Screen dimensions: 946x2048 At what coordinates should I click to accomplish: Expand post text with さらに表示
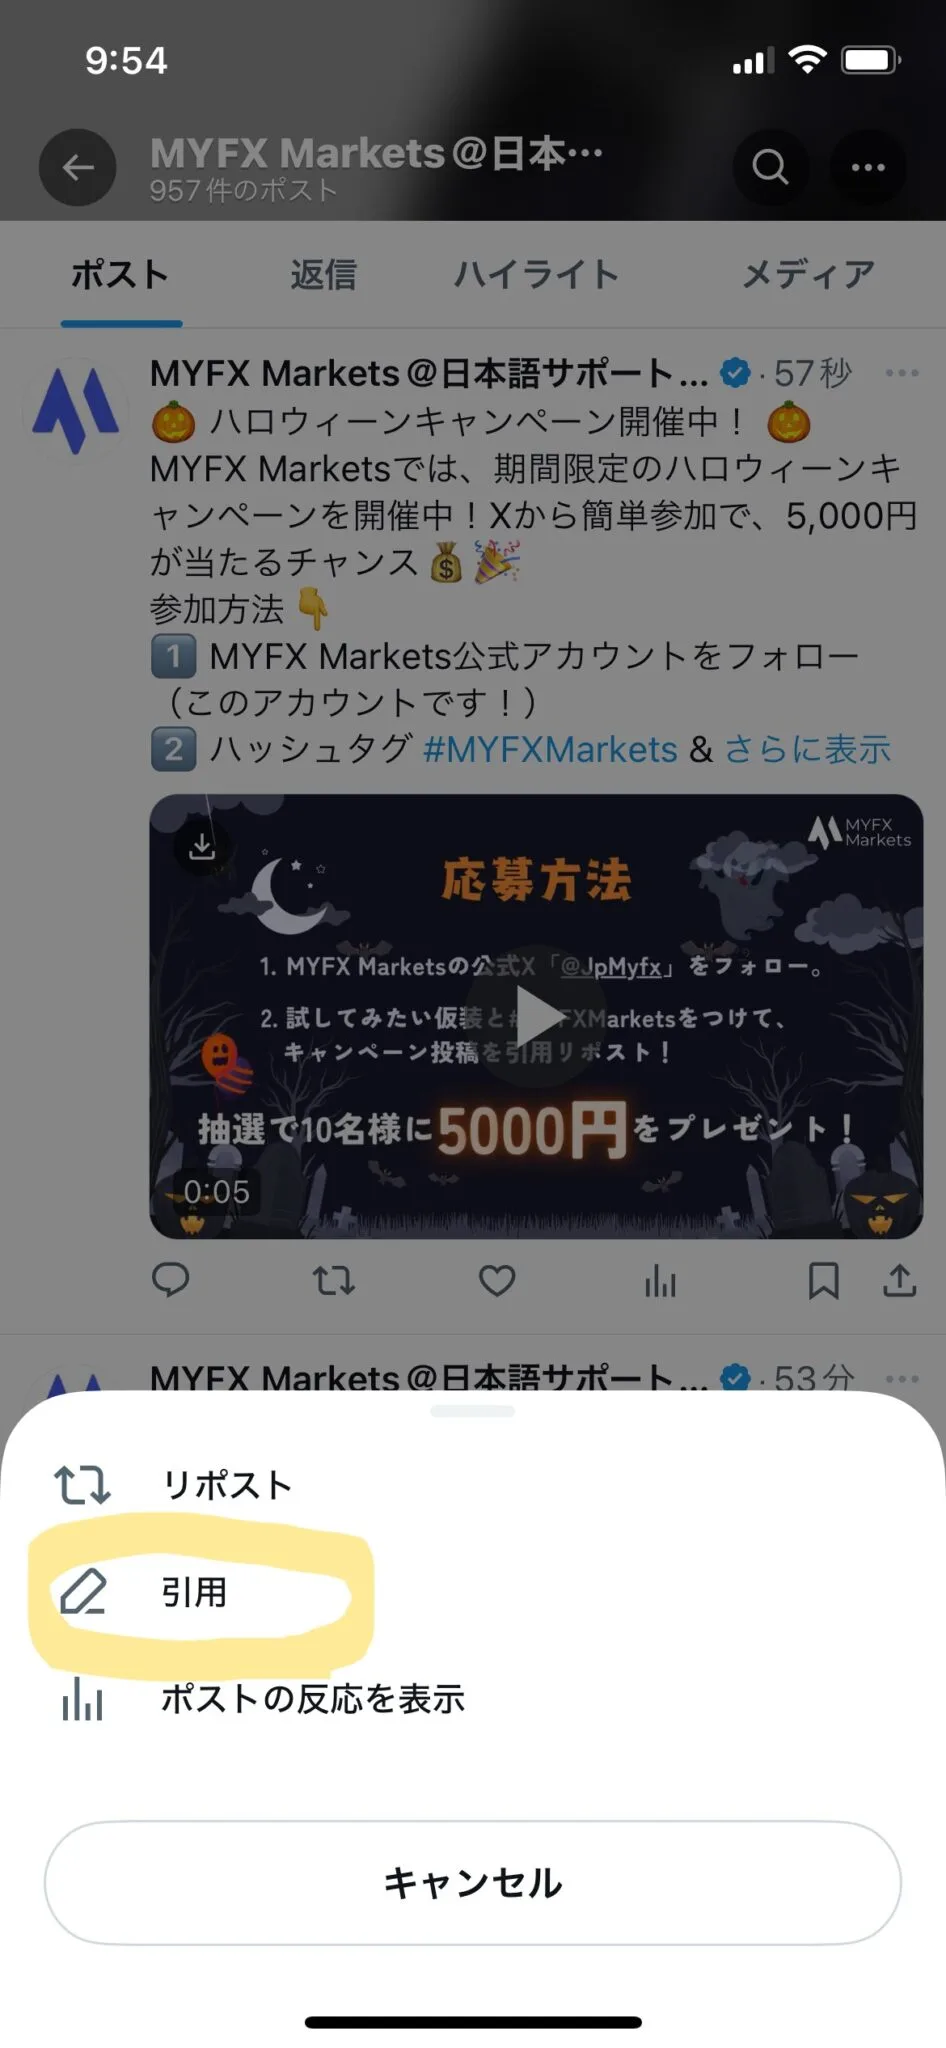tap(807, 749)
